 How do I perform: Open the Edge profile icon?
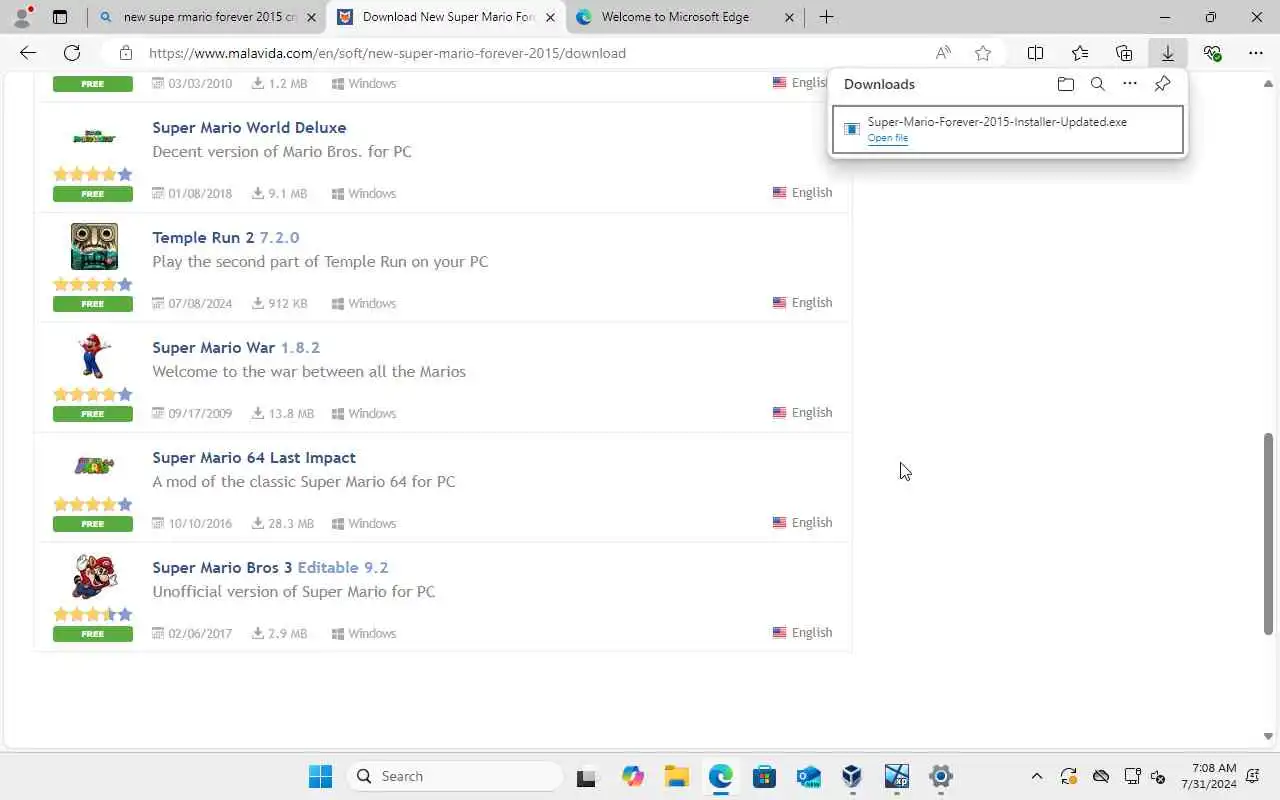pos(22,17)
